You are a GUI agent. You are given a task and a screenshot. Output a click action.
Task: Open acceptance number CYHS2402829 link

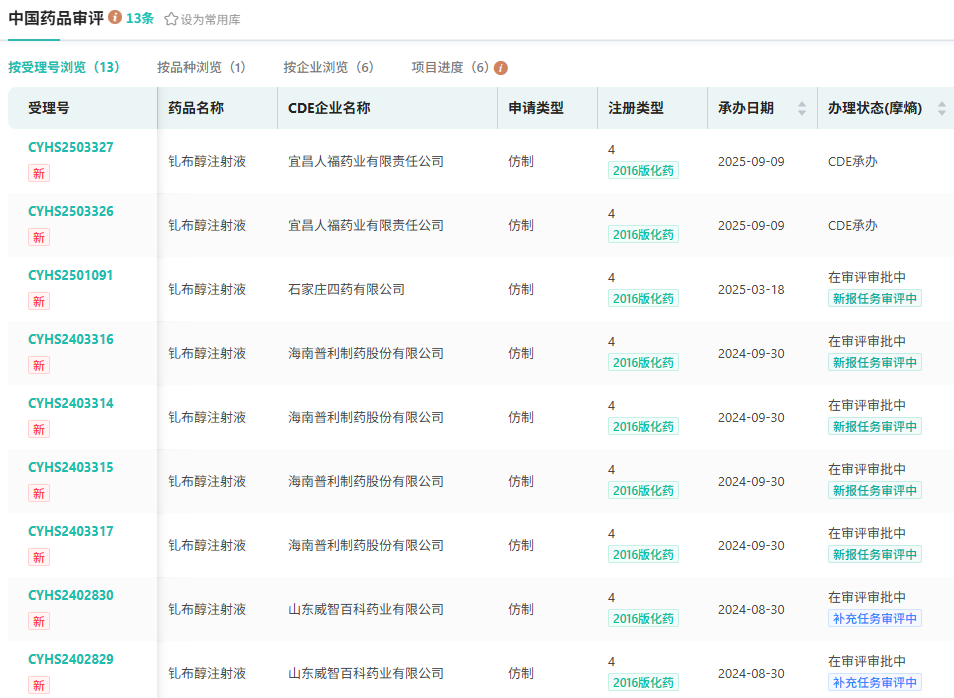(71, 659)
